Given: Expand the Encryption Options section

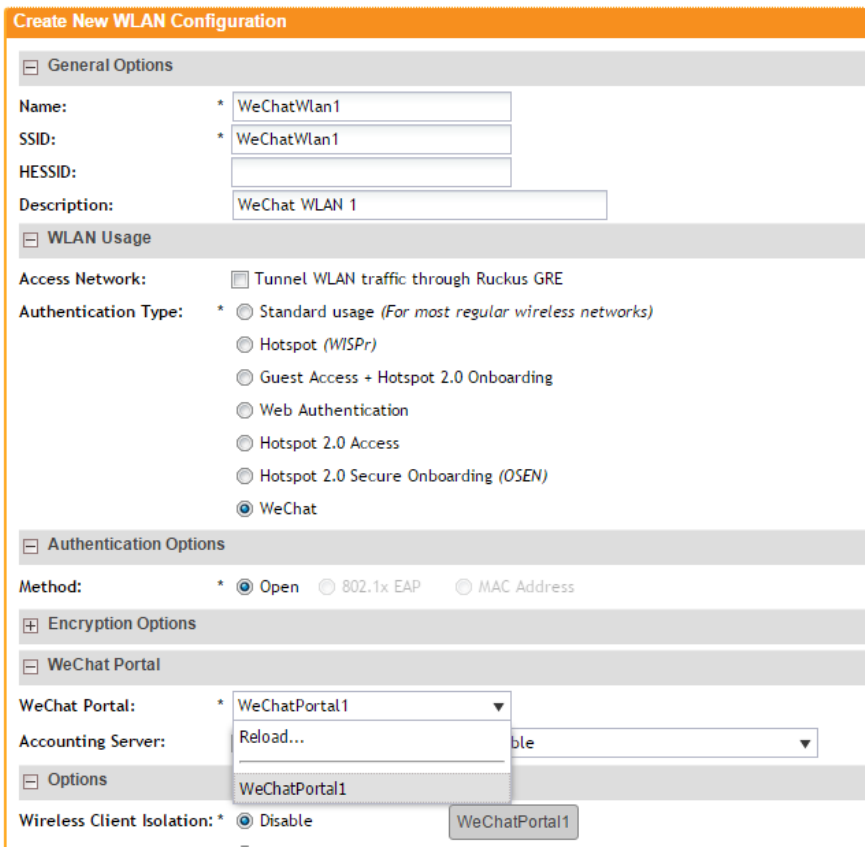Looking at the screenshot, I should [x=30, y=625].
